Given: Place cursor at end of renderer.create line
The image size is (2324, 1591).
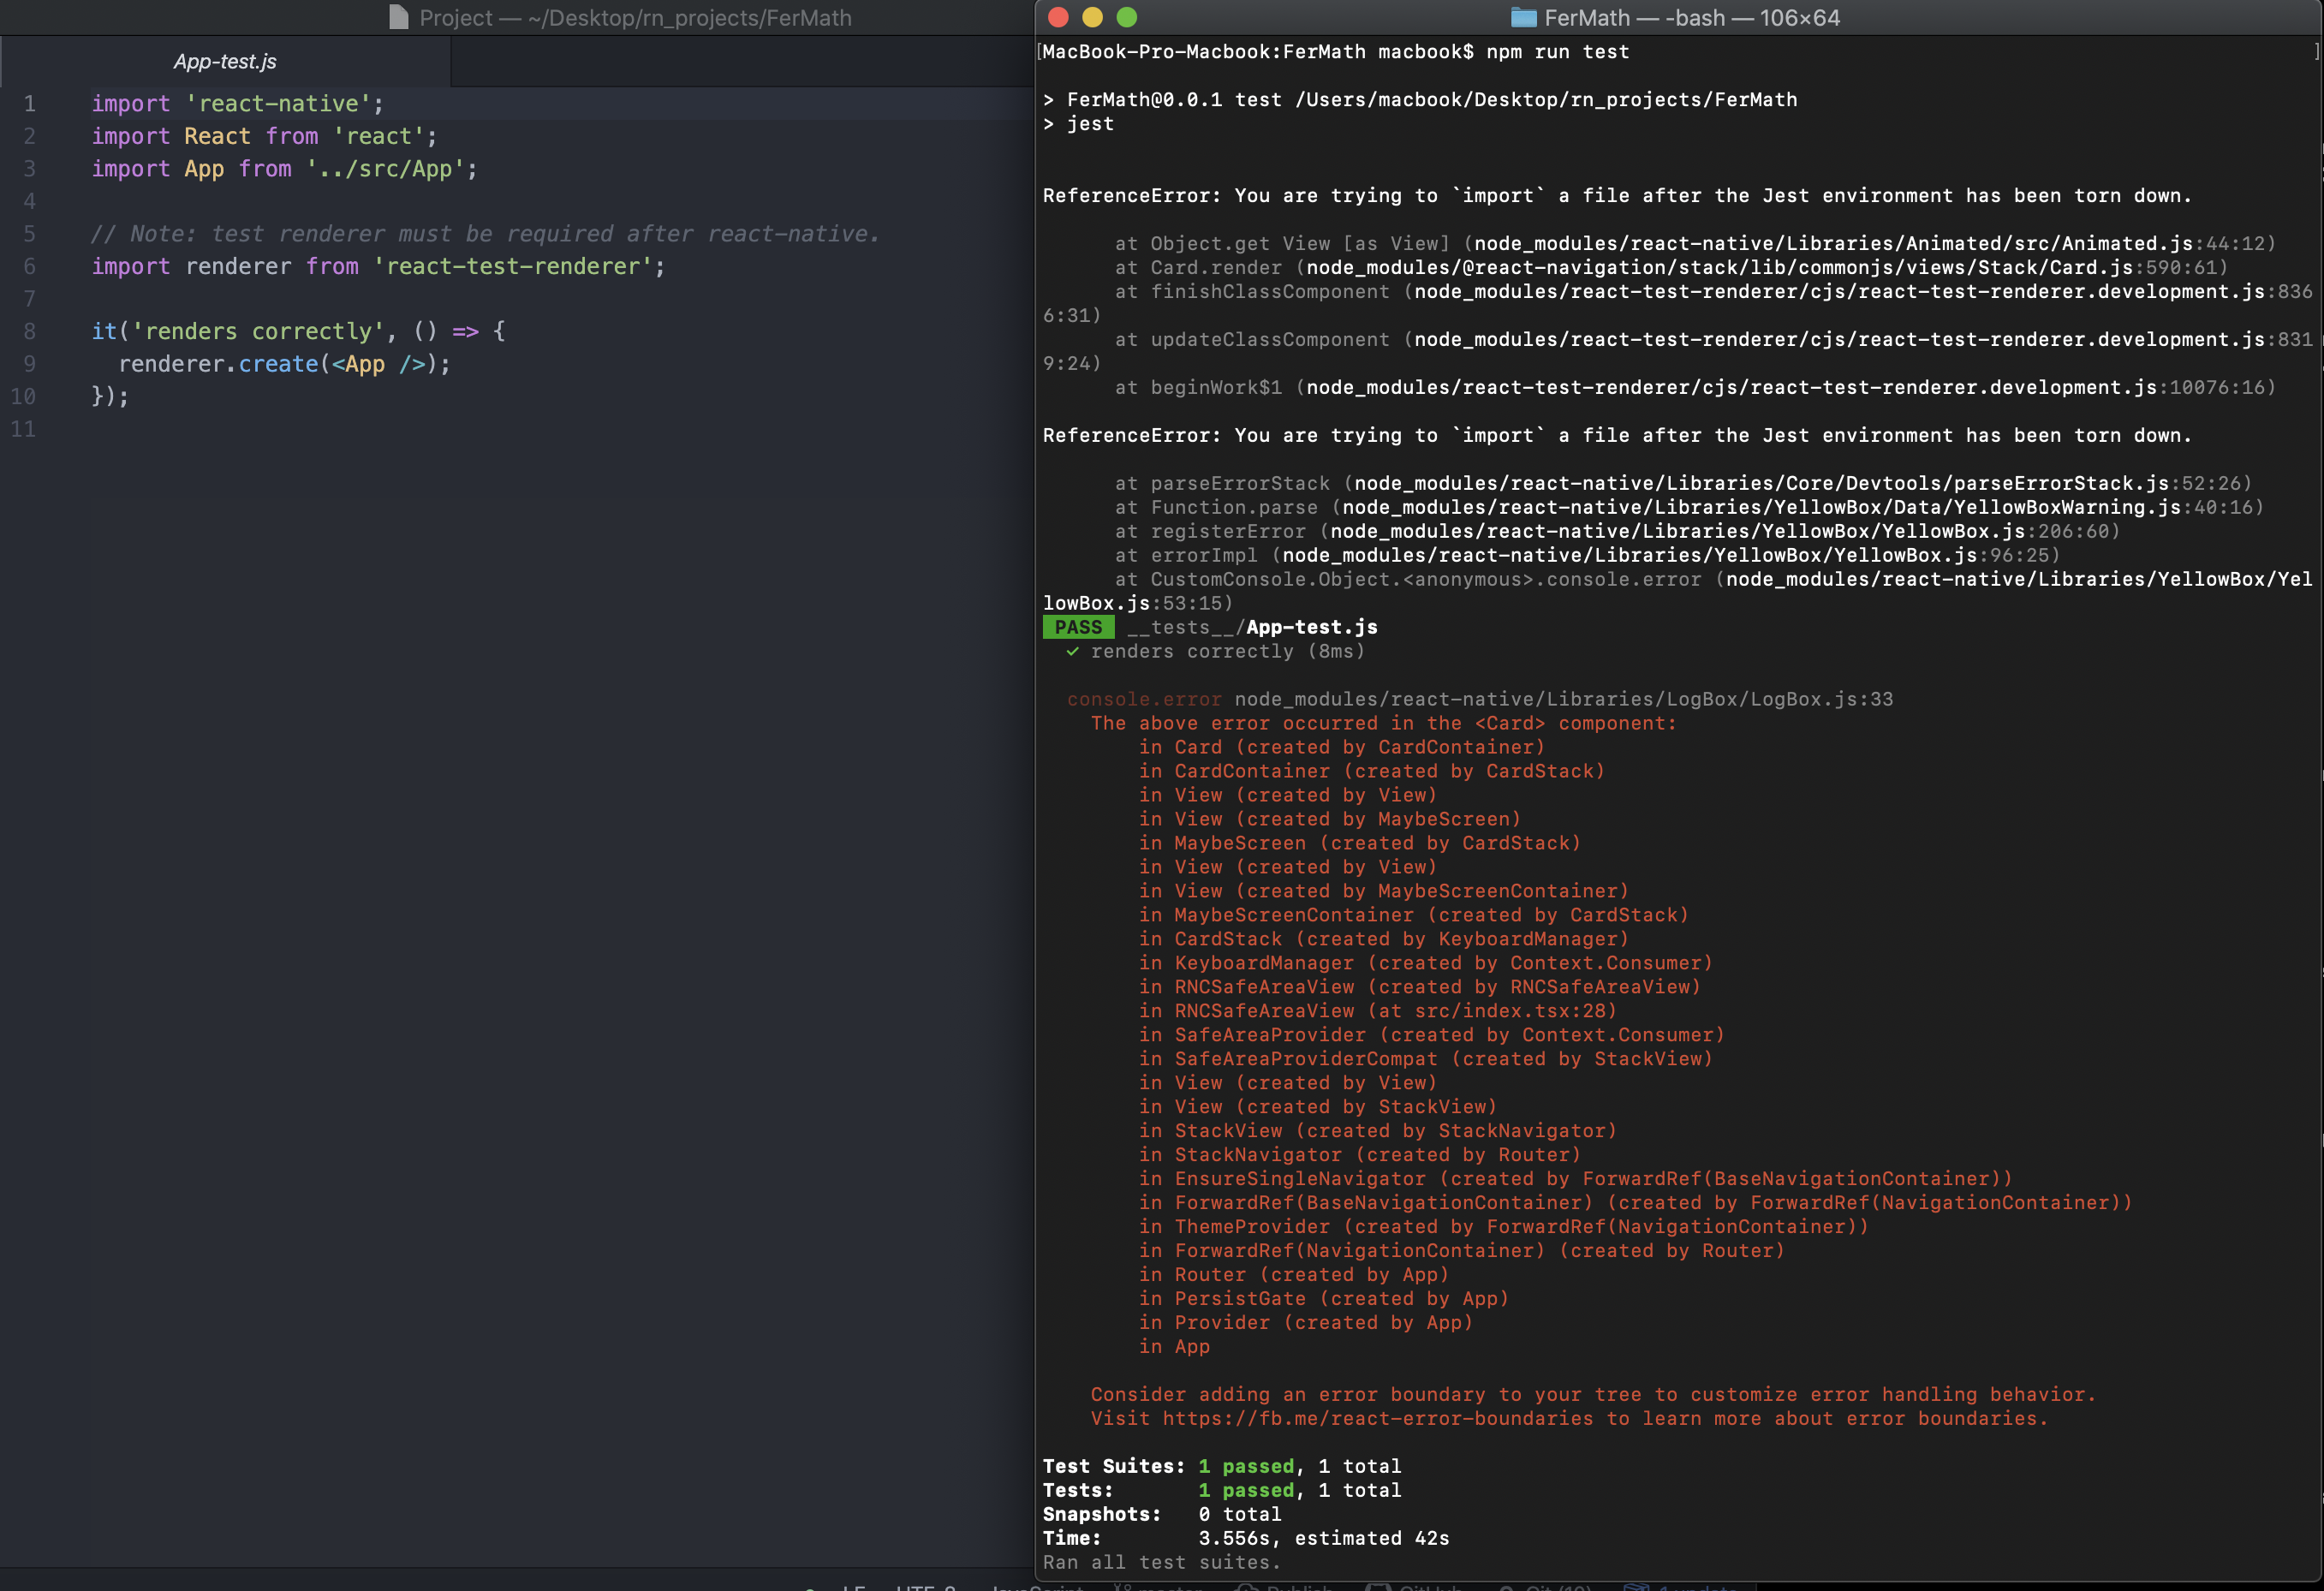Looking at the screenshot, I should point(452,364).
